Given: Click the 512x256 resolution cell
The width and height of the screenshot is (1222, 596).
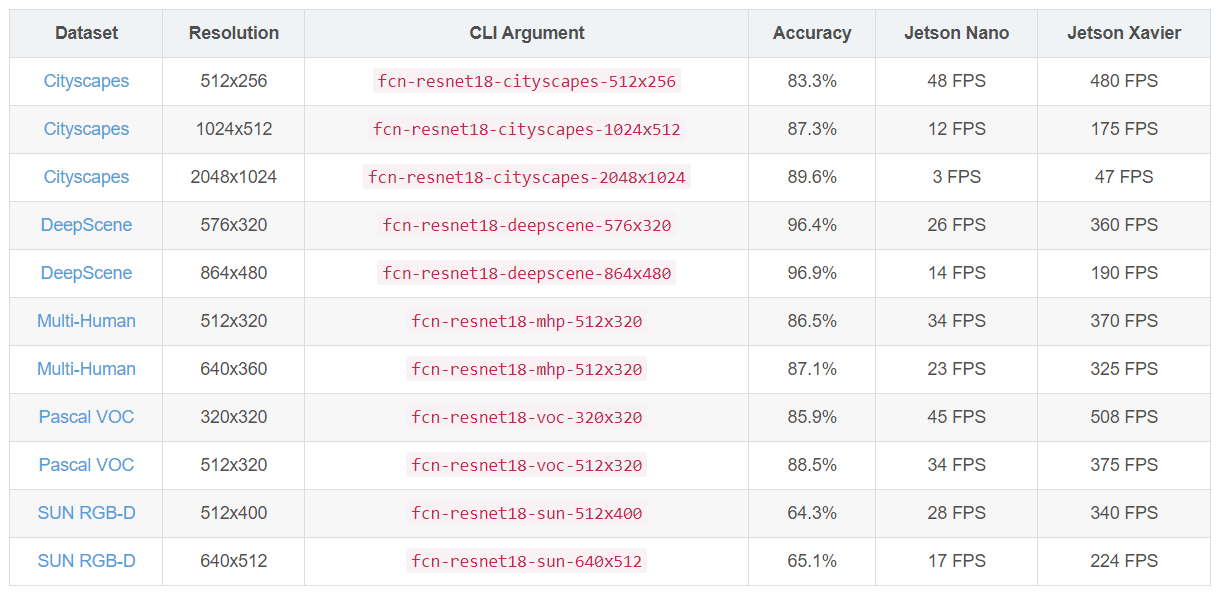Looking at the screenshot, I should coord(234,81).
